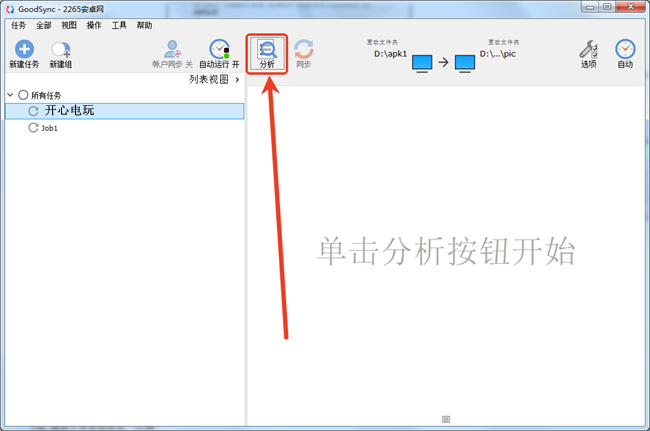Open 自动 auto schedule clock icon
The height and width of the screenshot is (431, 650).
[625, 49]
